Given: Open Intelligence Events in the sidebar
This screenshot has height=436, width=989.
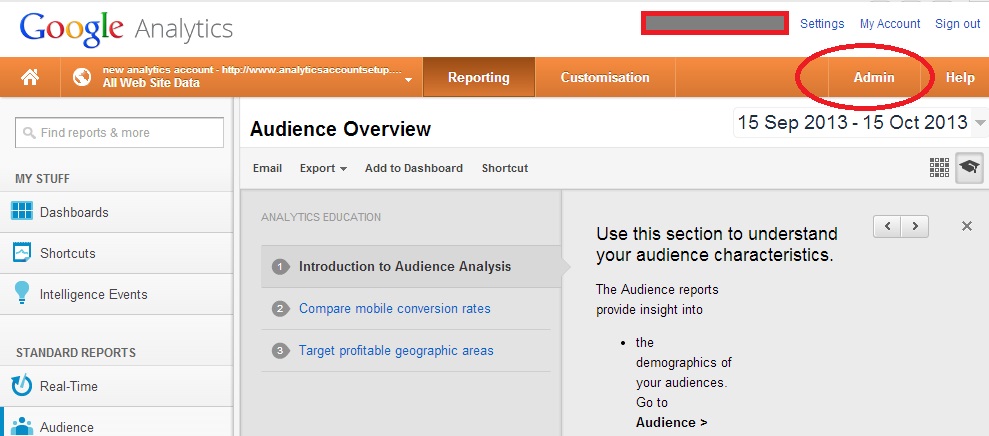Looking at the screenshot, I should pyautogui.click(x=116, y=294).
